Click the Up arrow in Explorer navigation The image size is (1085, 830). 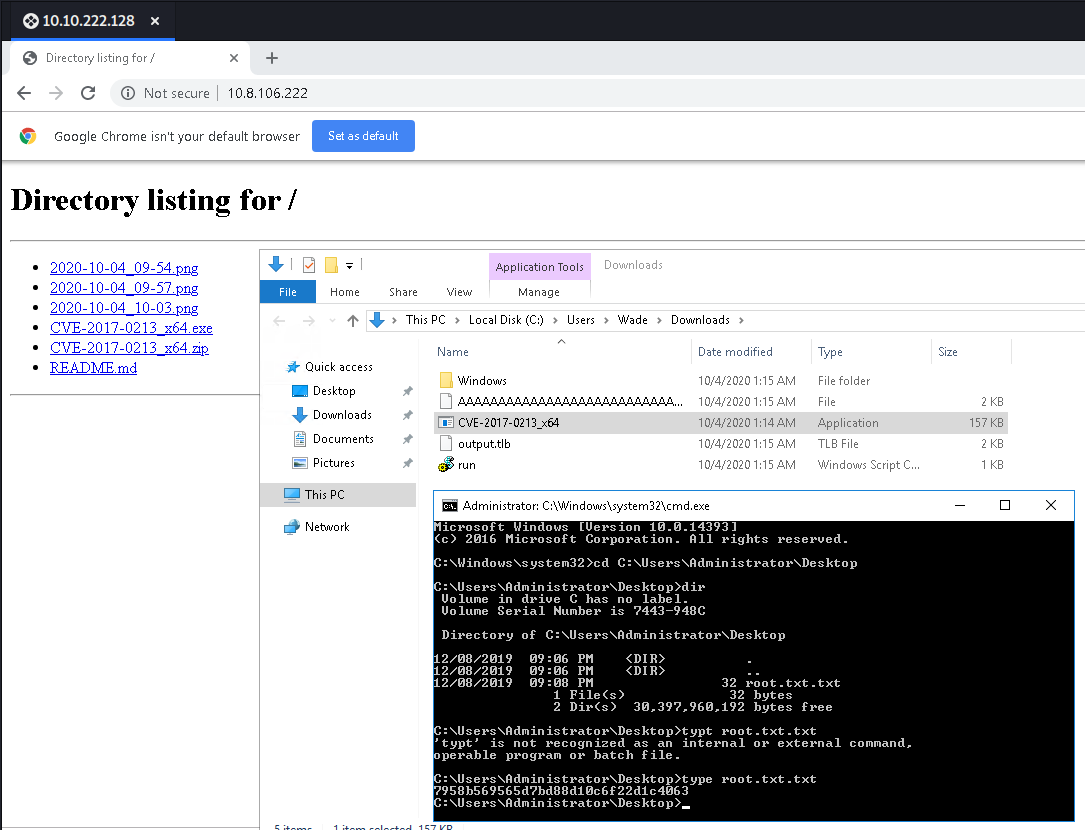352,321
